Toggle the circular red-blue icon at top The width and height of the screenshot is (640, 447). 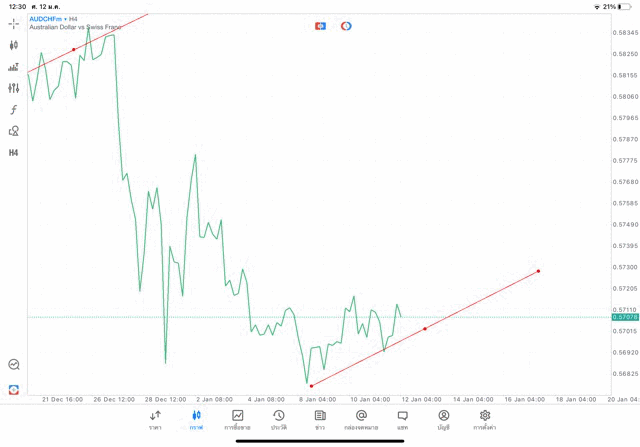pyautogui.click(x=346, y=26)
